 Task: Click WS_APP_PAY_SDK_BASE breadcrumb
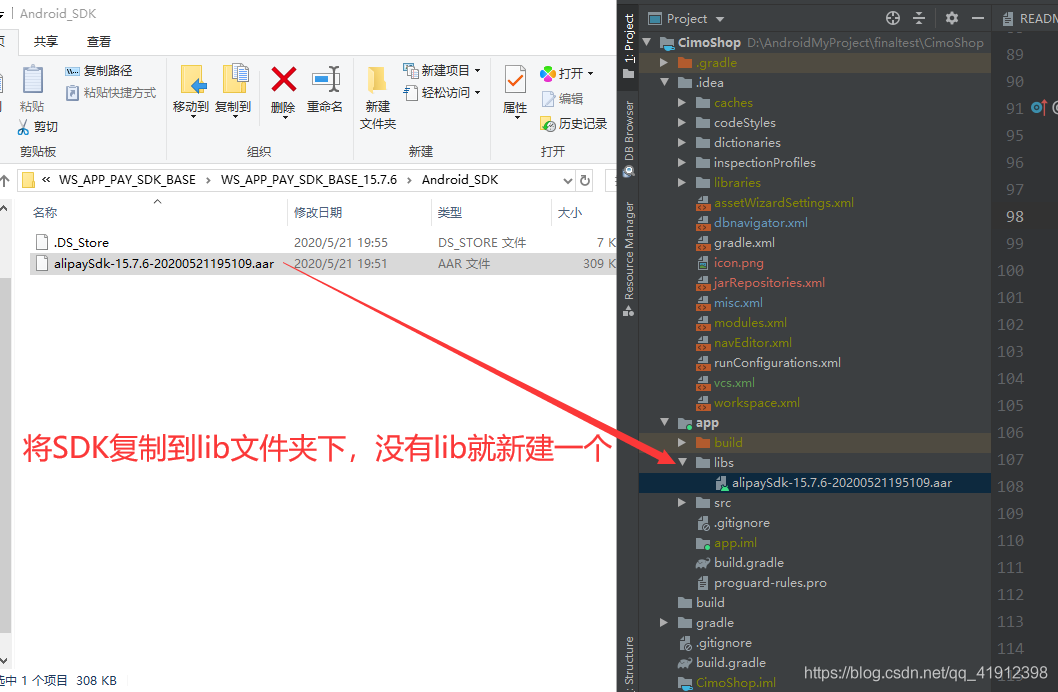point(127,180)
